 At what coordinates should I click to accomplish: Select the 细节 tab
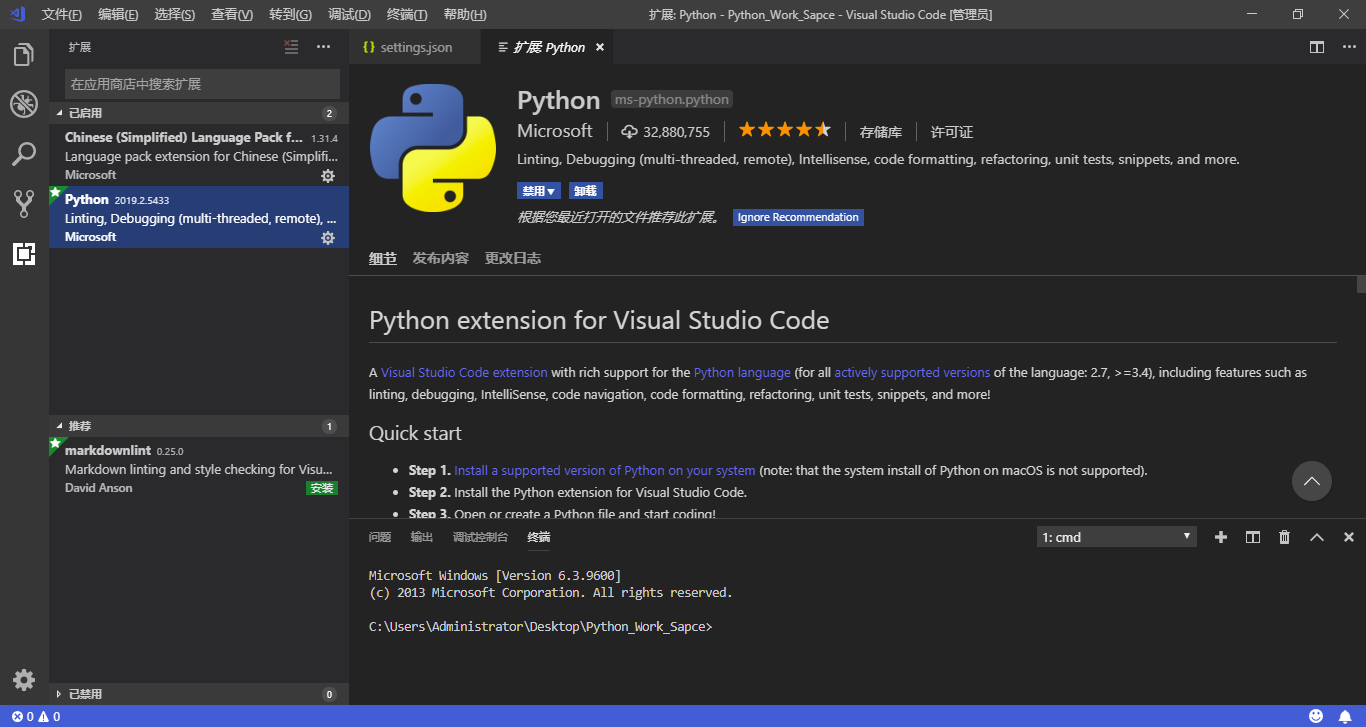tap(383, 258)
